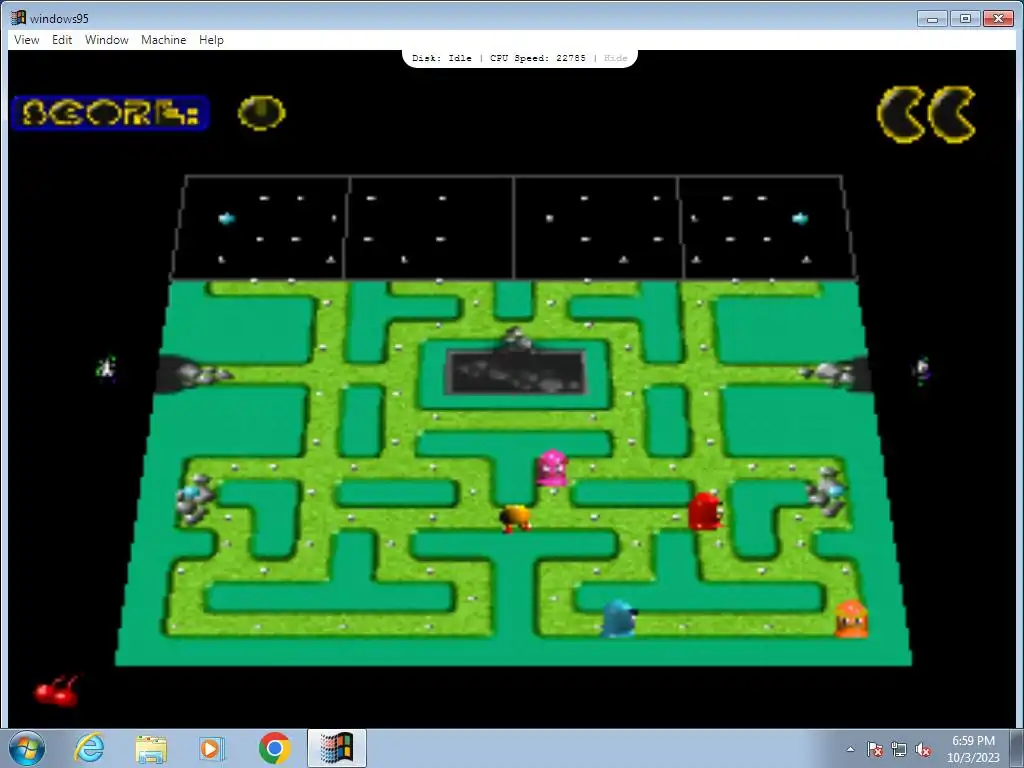
Task: Click the SCORE label
Action: pos(110,113)
